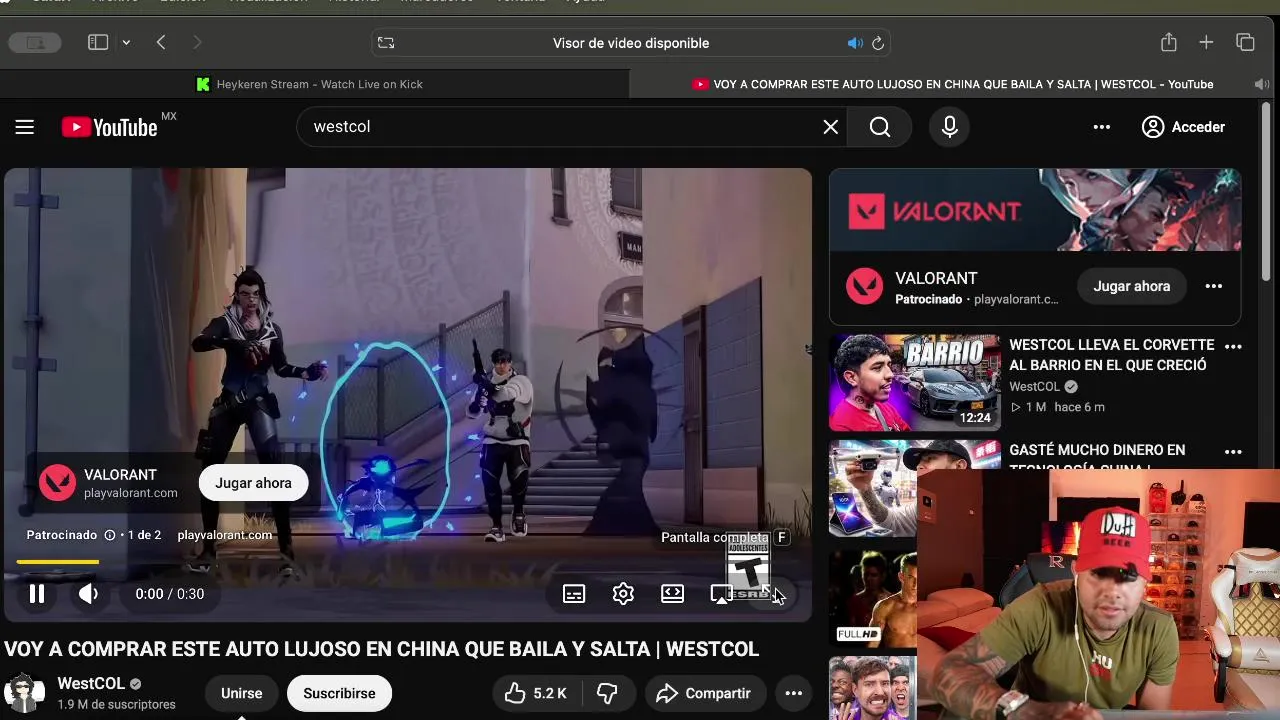Reload page with refresh icon
Image resolution: width=1280 pixels, height=720 pixels.
click(878, 43)
